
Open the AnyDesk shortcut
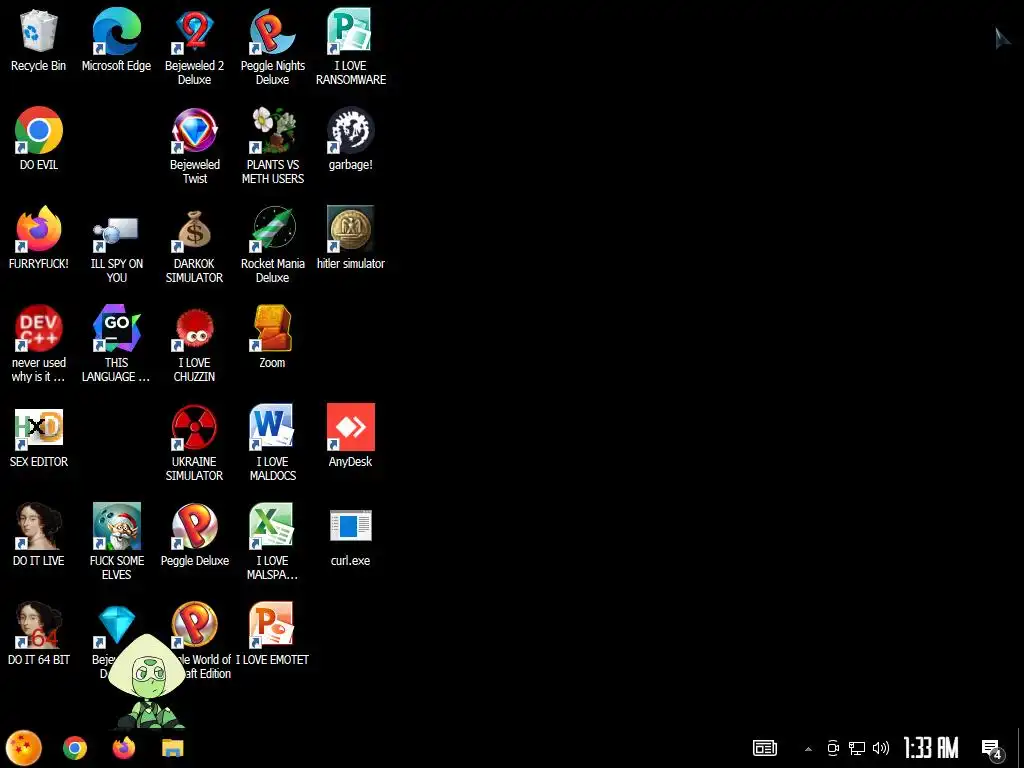[351, 436]
